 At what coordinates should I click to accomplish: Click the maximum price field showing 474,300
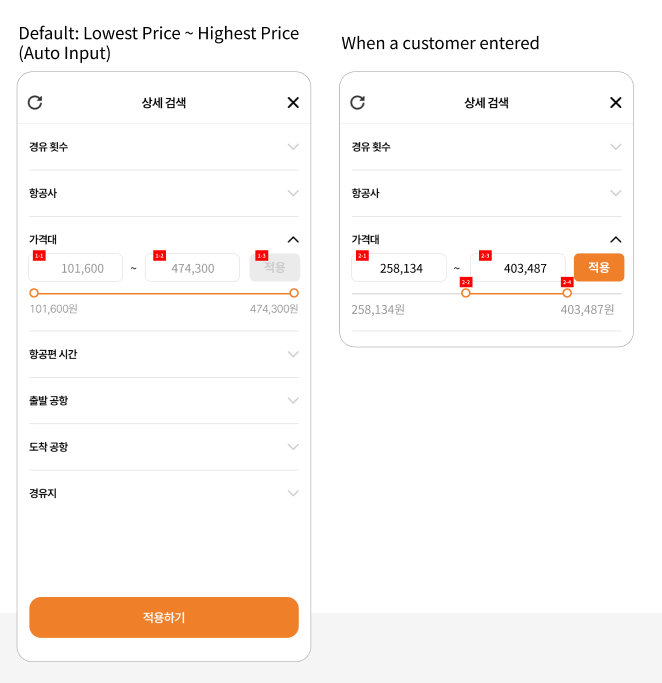coord(193,268)
